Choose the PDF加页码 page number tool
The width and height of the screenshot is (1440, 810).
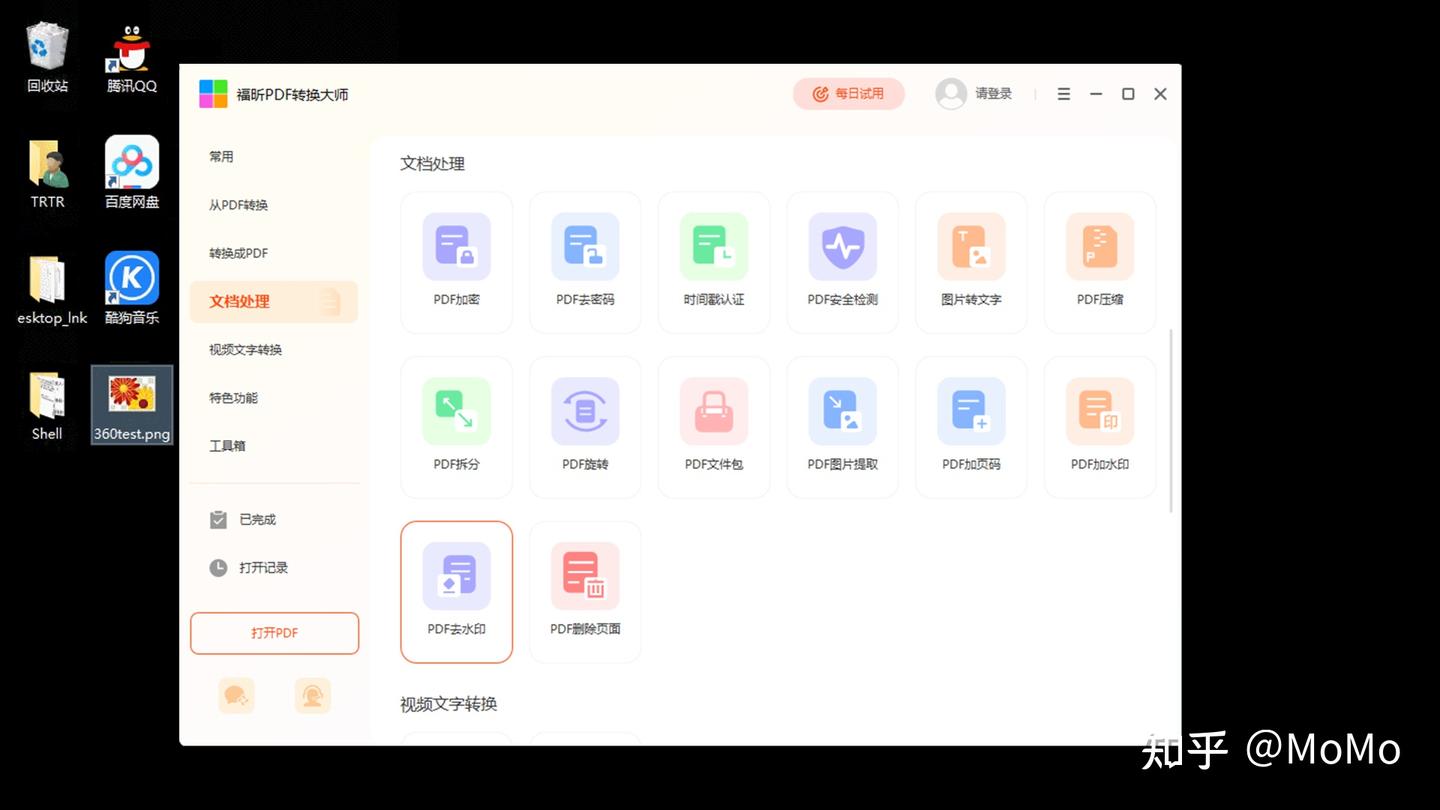[x=971, y=427]
